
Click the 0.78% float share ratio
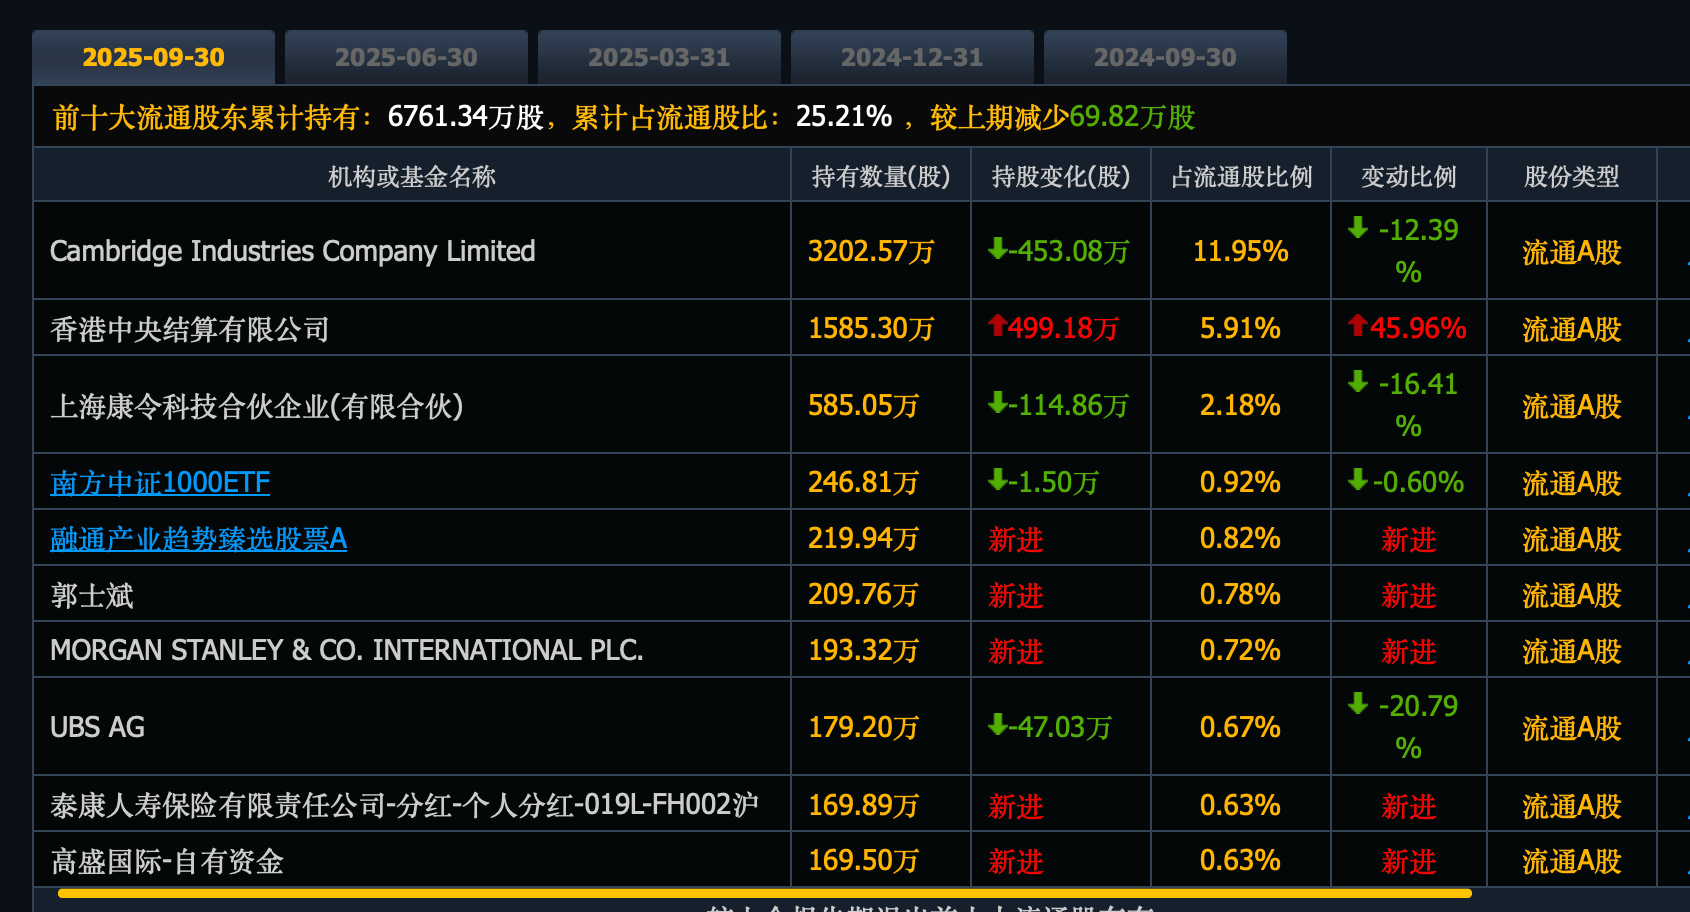(1240, 595)
